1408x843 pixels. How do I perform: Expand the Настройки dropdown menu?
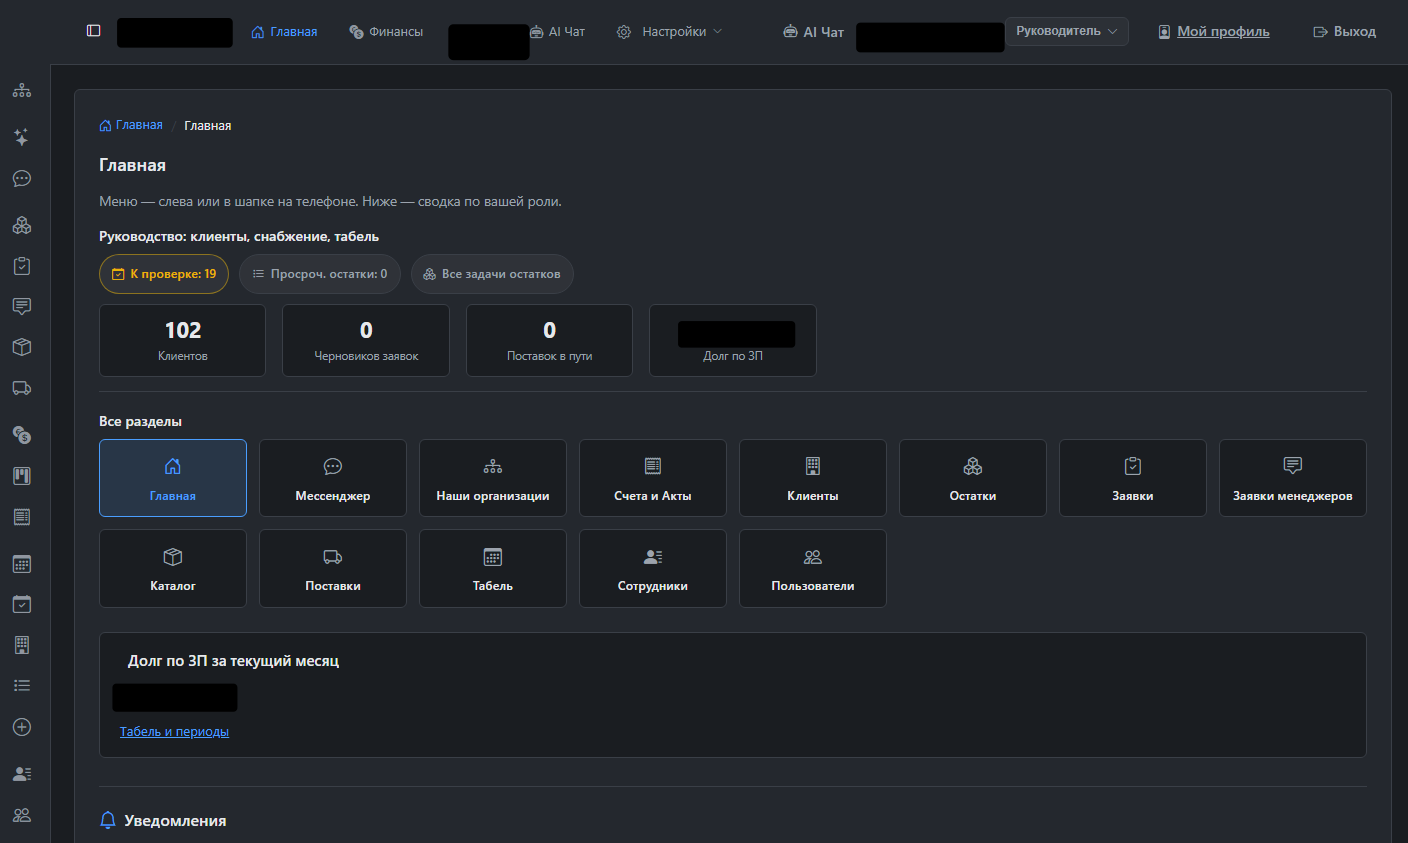click(x=669, y=32)
